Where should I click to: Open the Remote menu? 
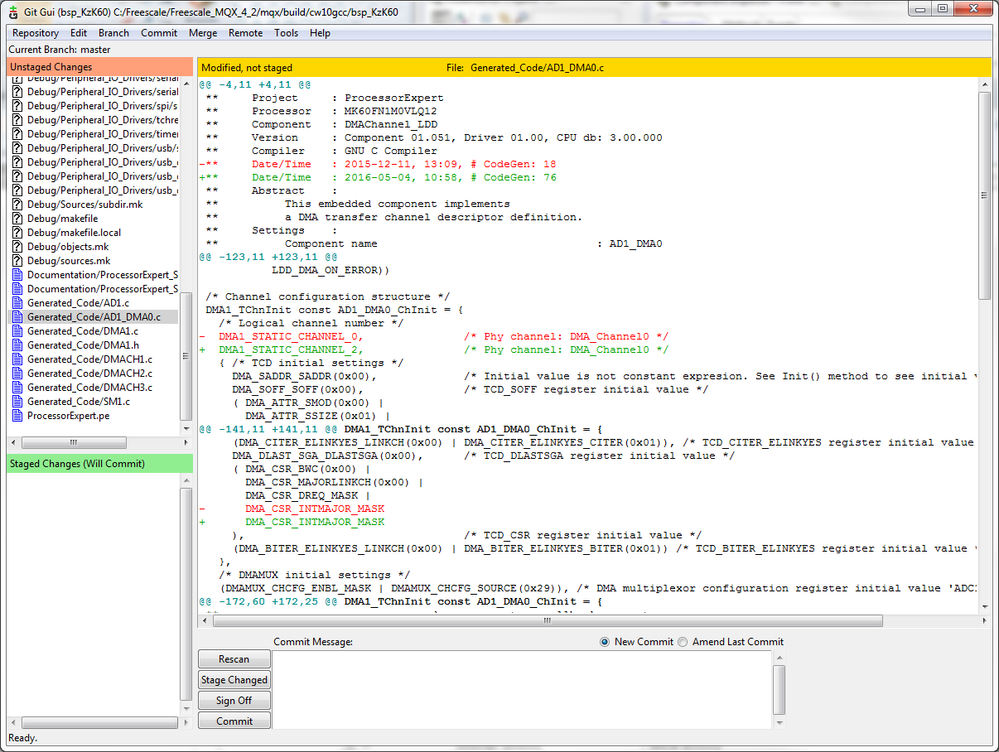click(245, 33)
